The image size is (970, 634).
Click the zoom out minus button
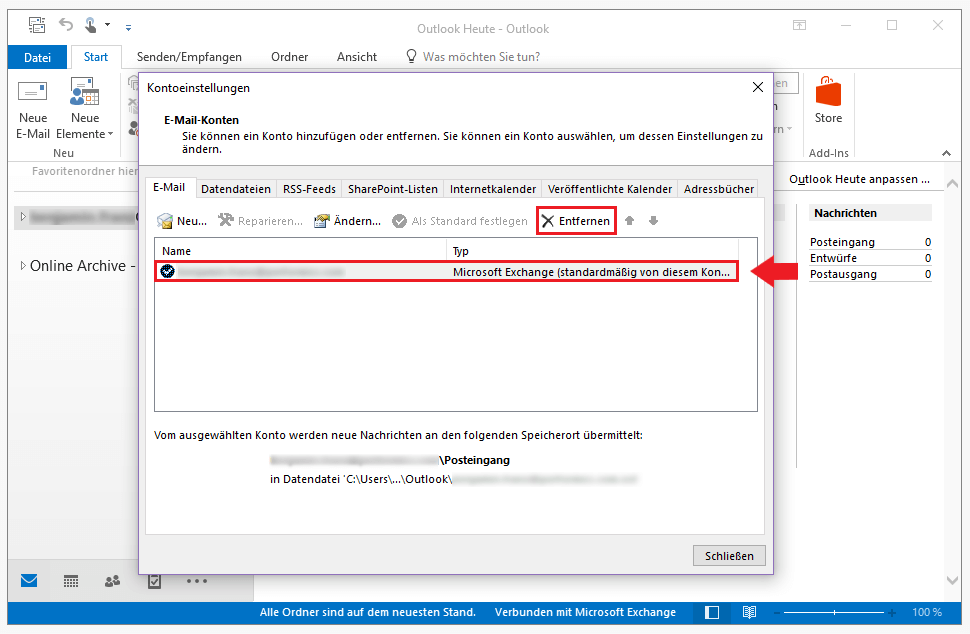(x=777, y=612)
